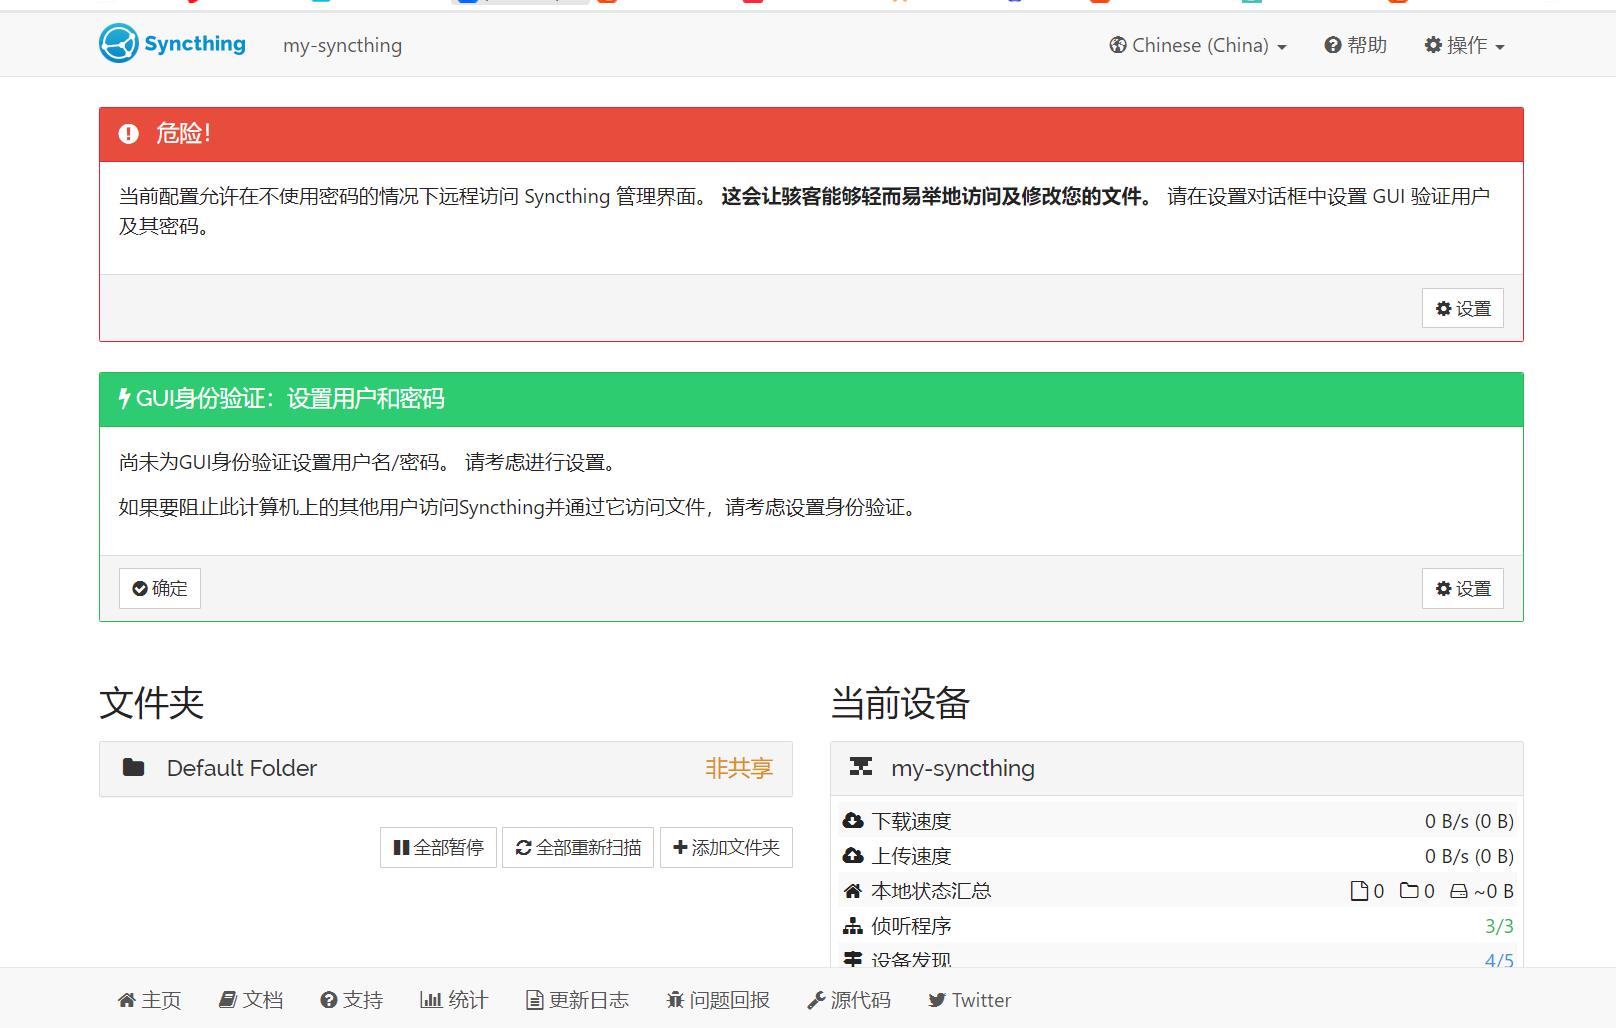Go to 主页 in the footer
The width and height of the screenshot is (1616, 1028).
[149, 1000]
